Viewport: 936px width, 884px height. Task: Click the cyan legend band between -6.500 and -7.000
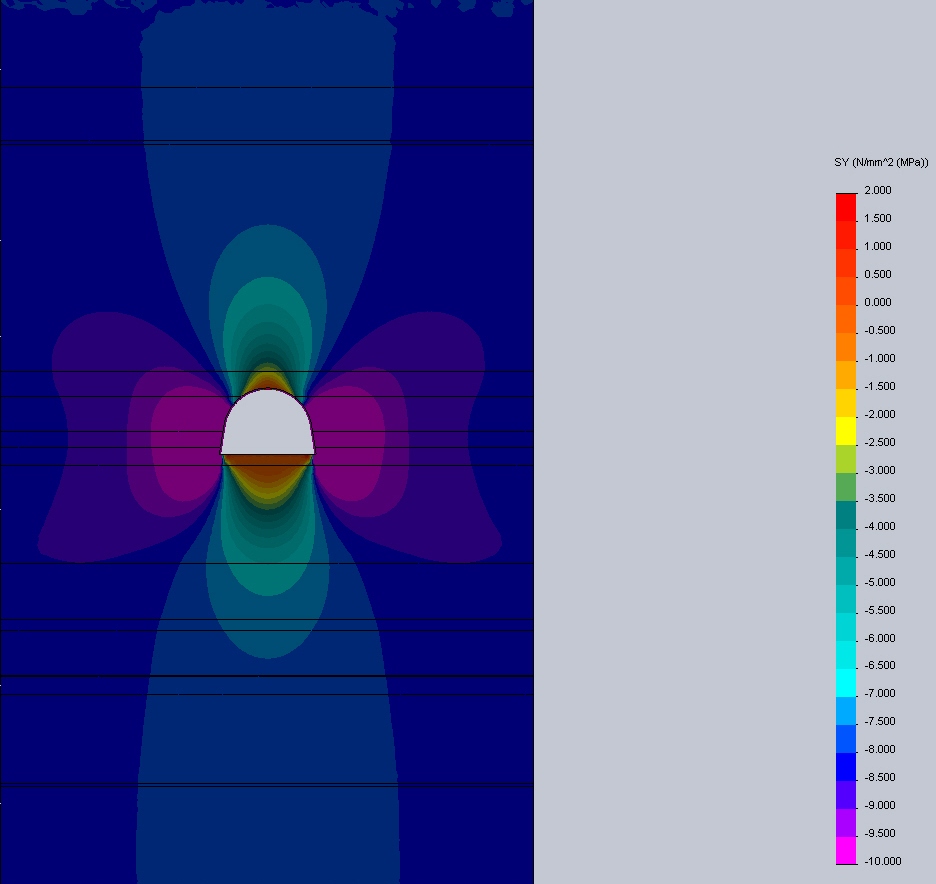pyautogui.click(x=846, y=683)
